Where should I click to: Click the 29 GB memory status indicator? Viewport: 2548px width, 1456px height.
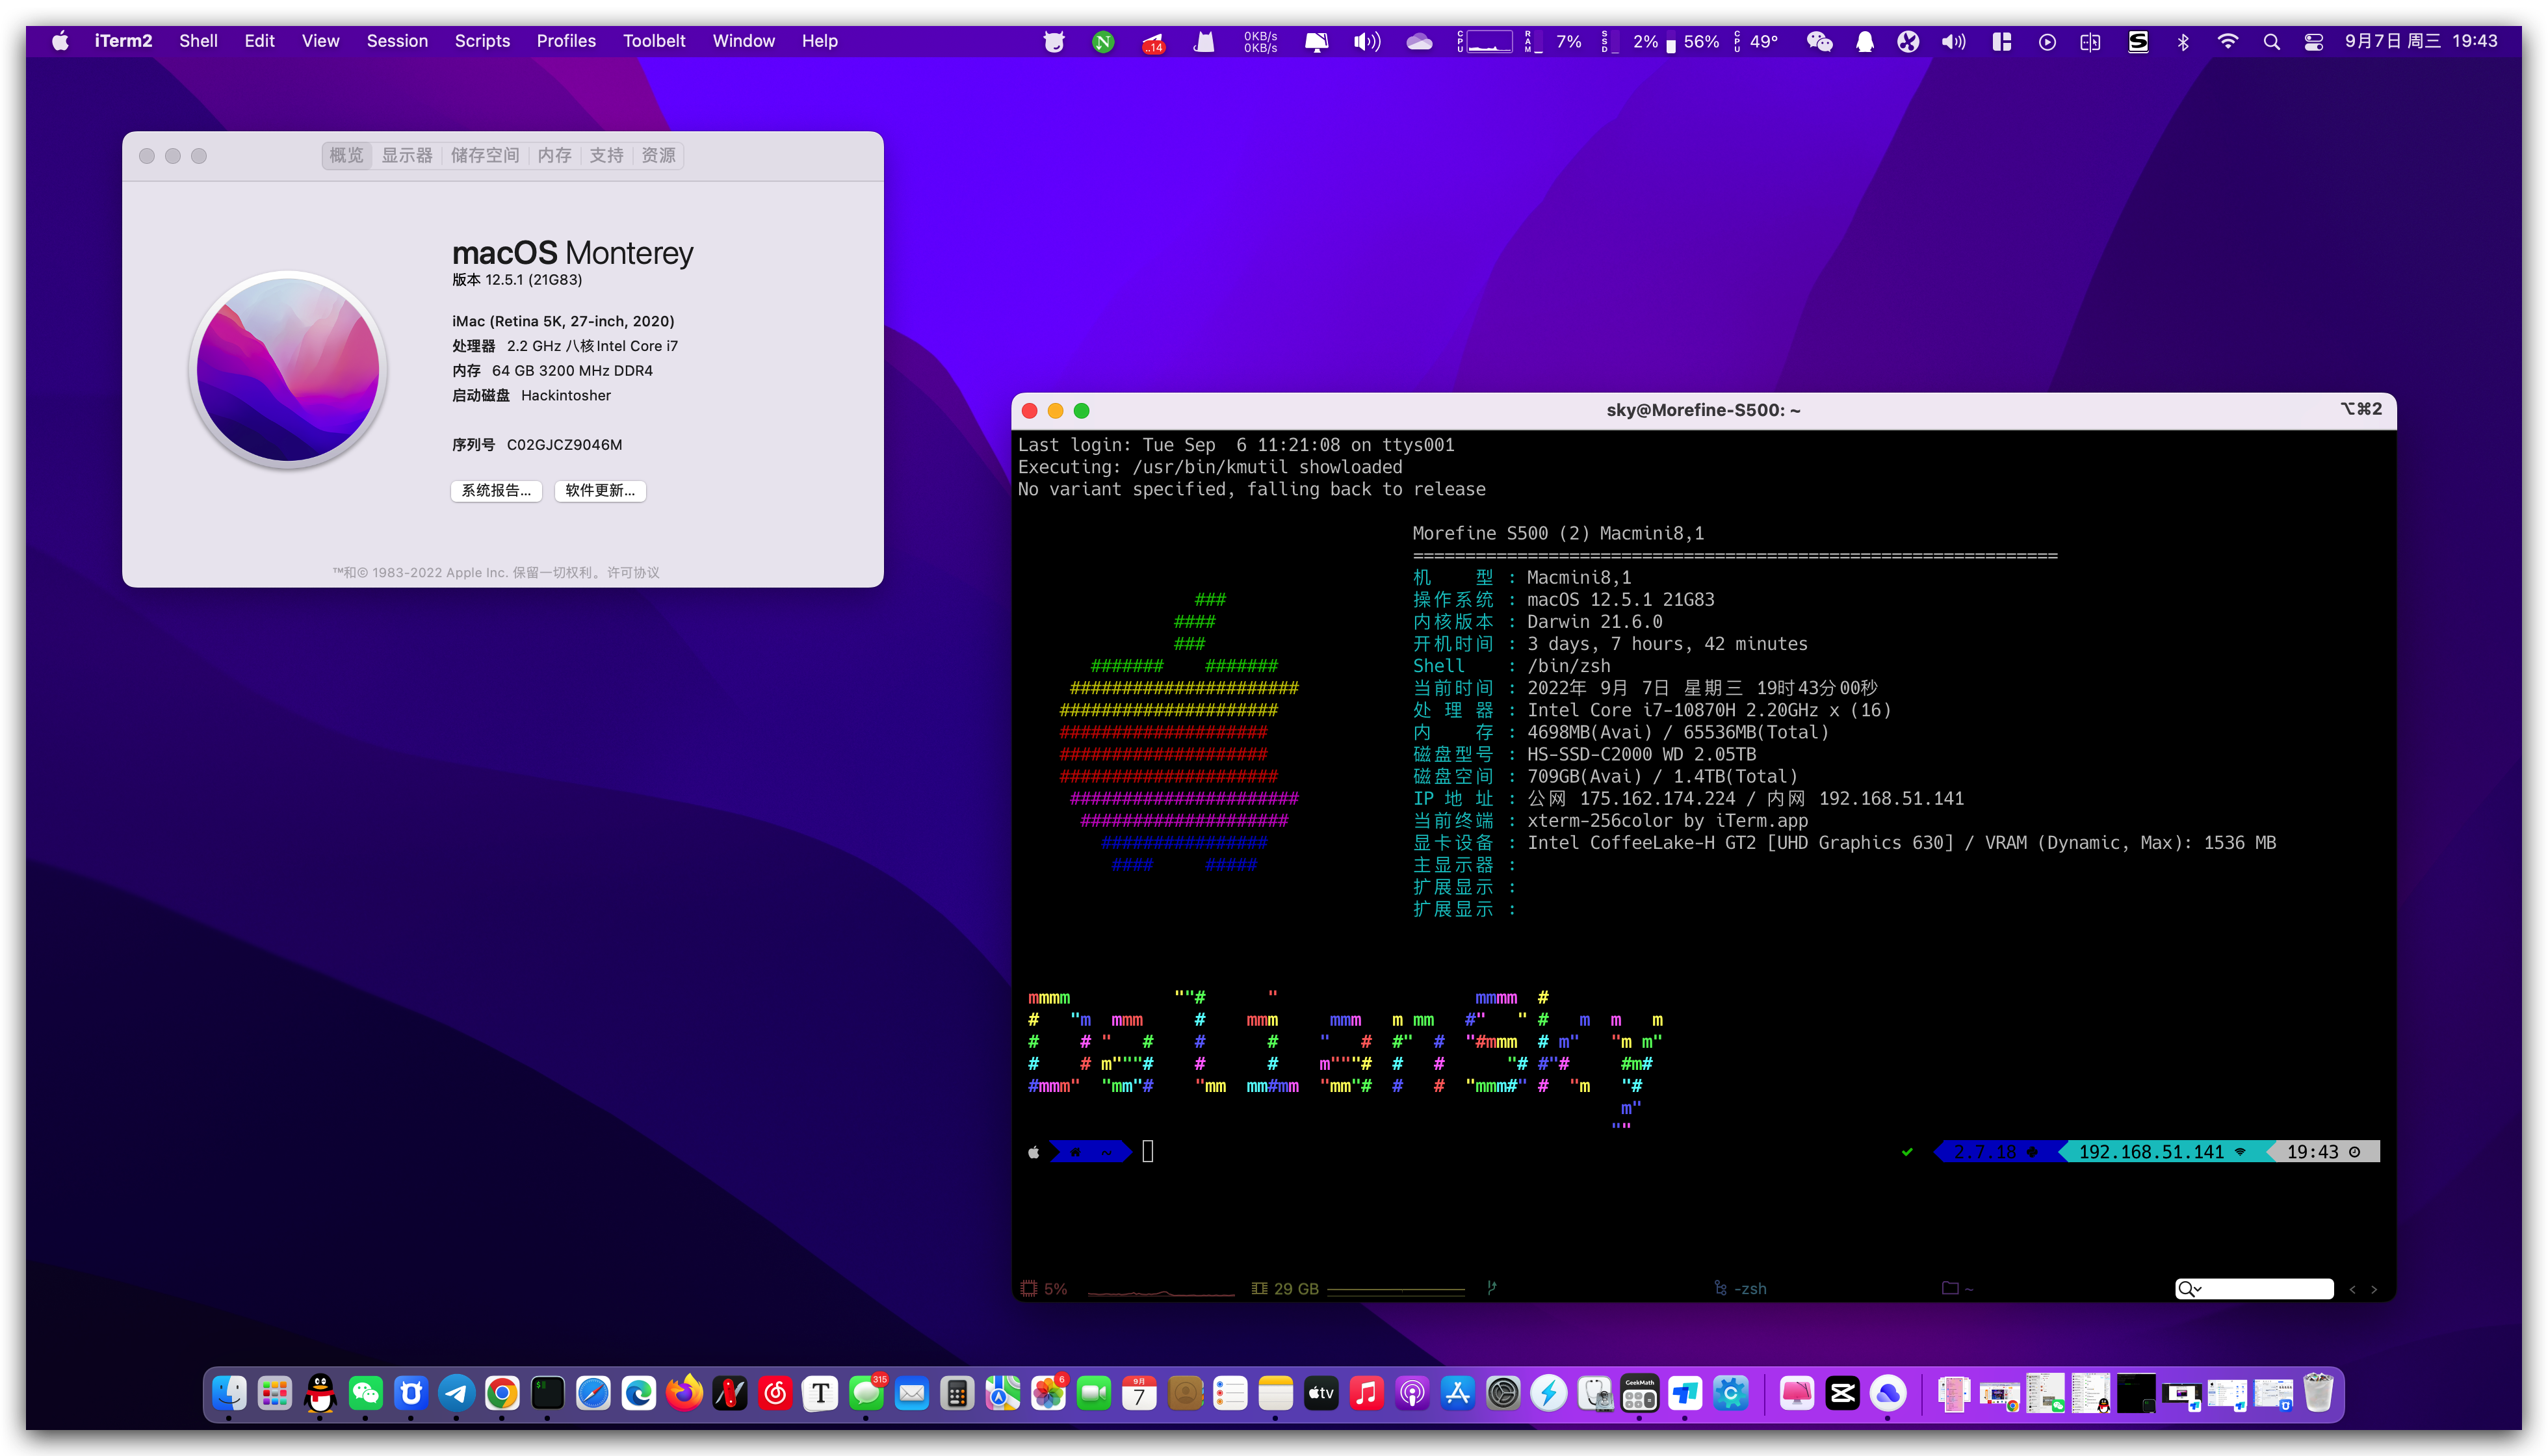1285,1288
